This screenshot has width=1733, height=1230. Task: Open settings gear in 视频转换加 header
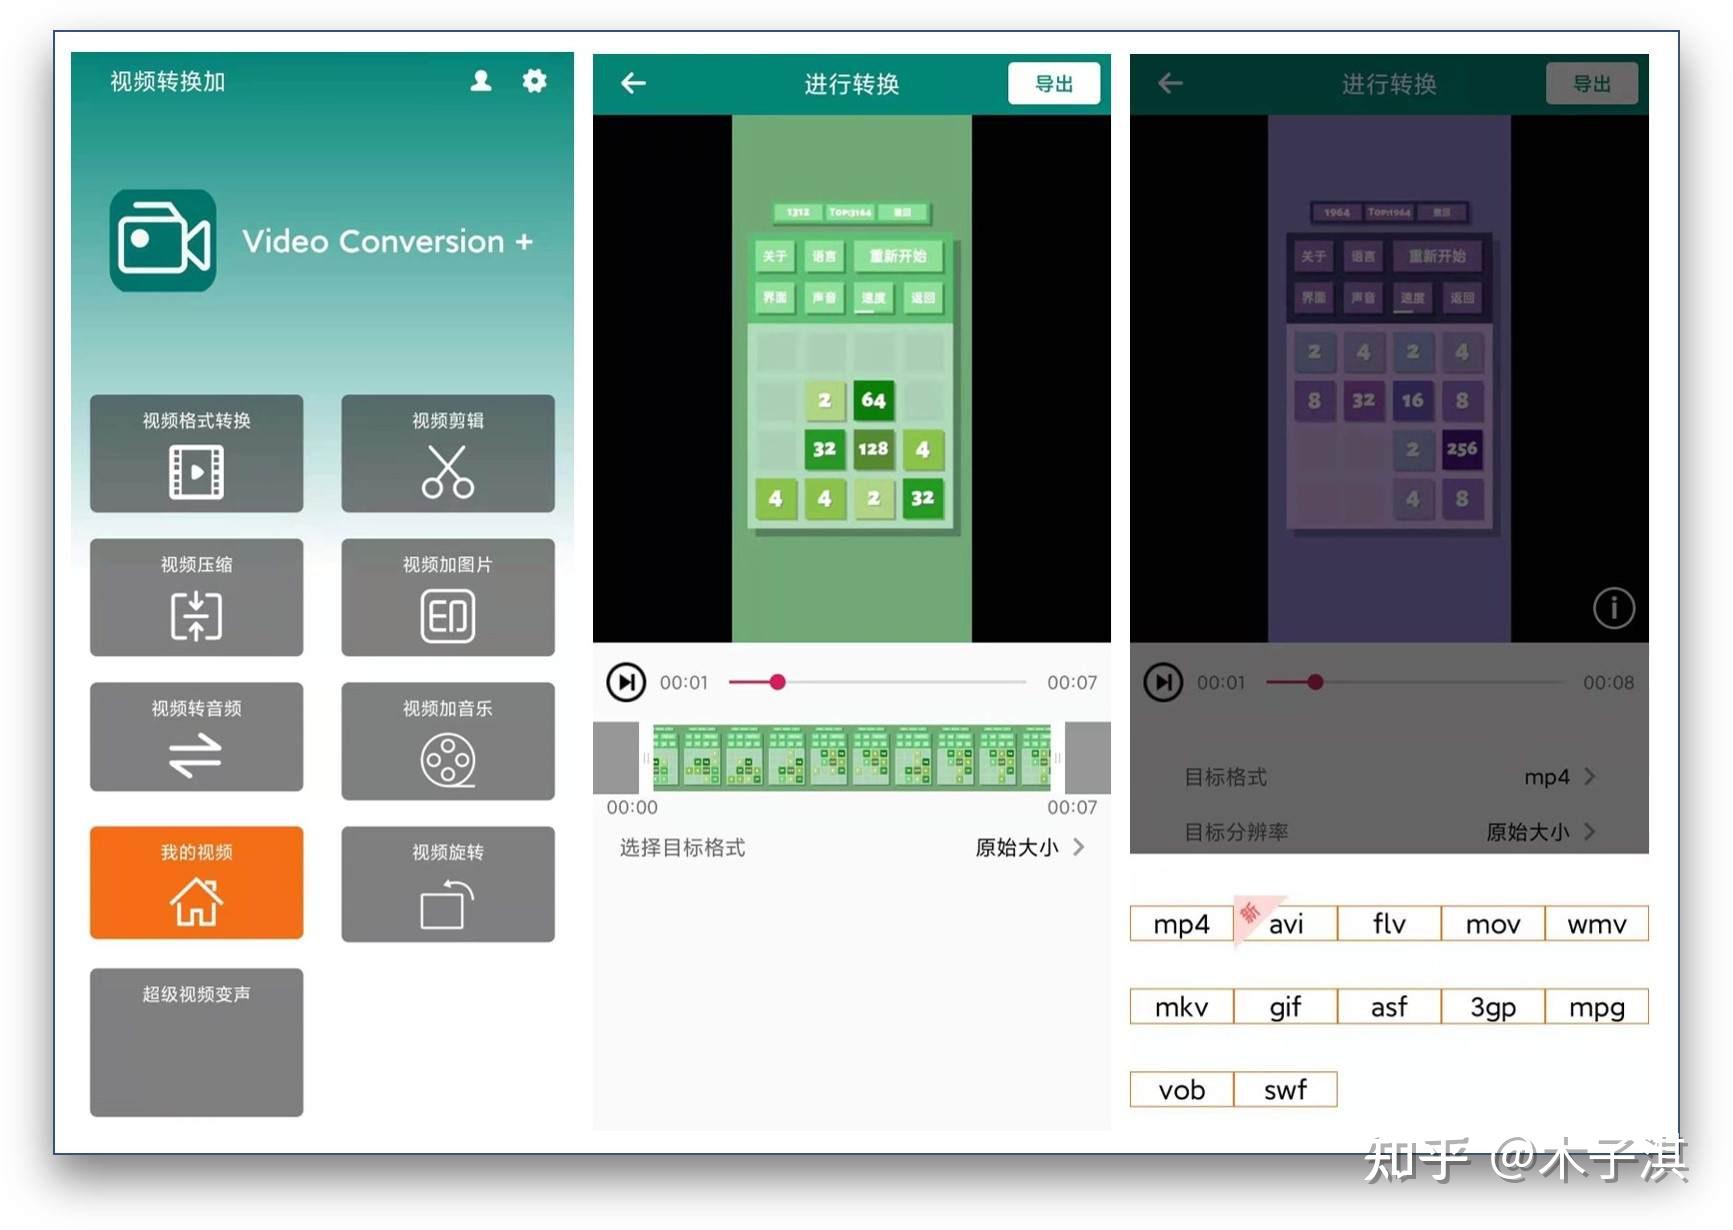(x=535, y=81)
